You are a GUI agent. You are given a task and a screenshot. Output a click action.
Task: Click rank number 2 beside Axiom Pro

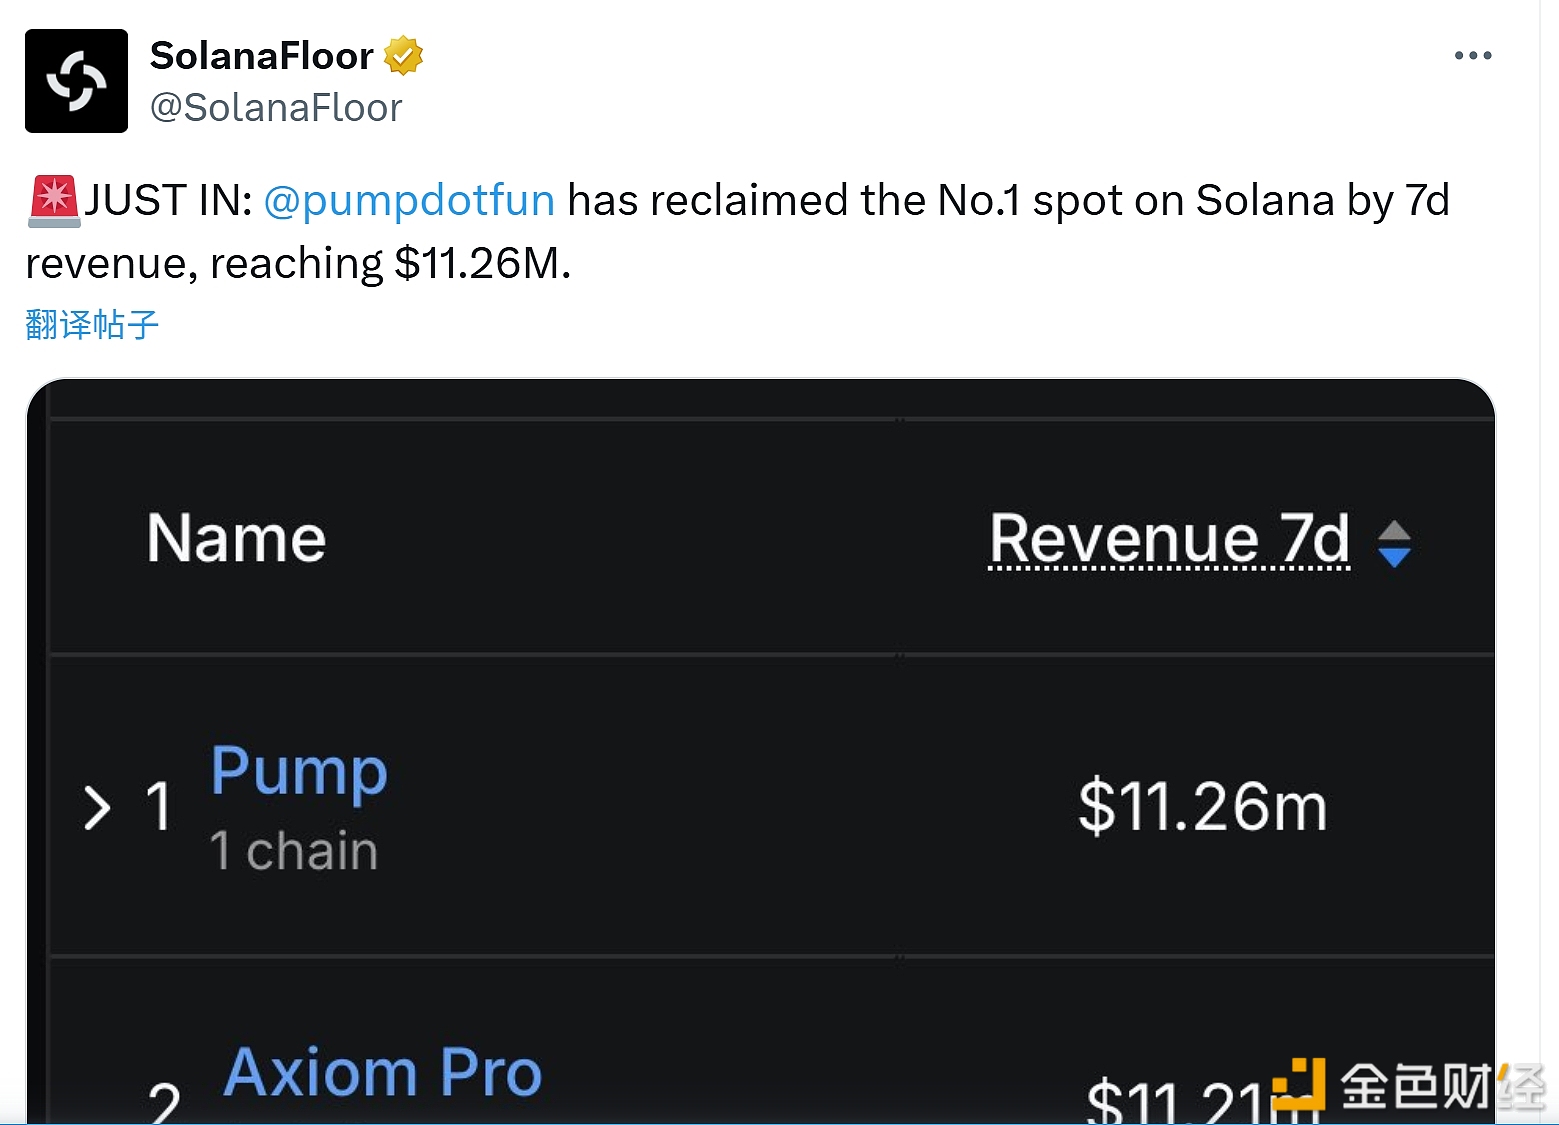165,1103
